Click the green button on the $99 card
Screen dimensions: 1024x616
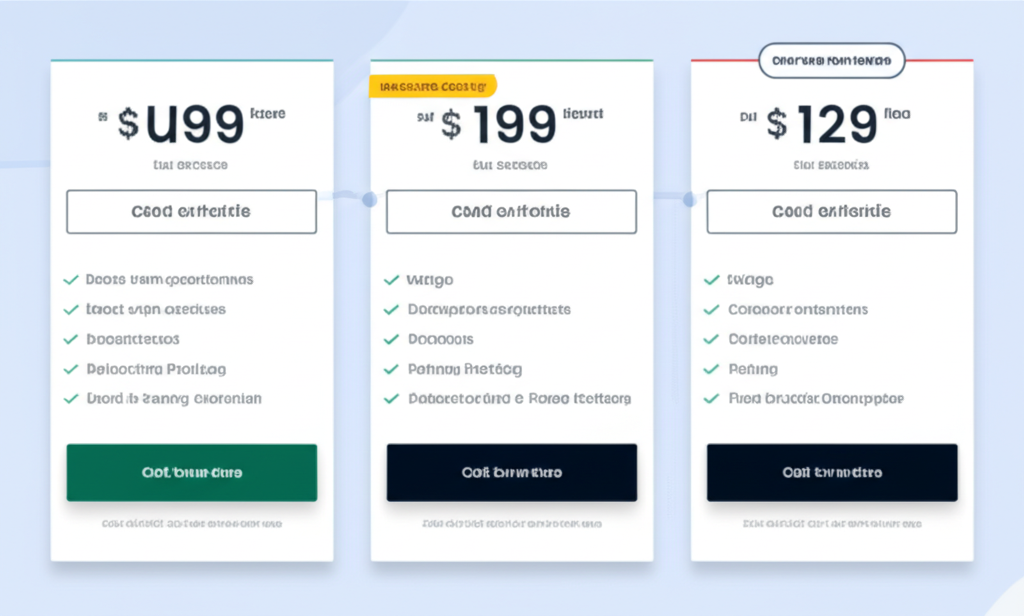pos(191,472)
